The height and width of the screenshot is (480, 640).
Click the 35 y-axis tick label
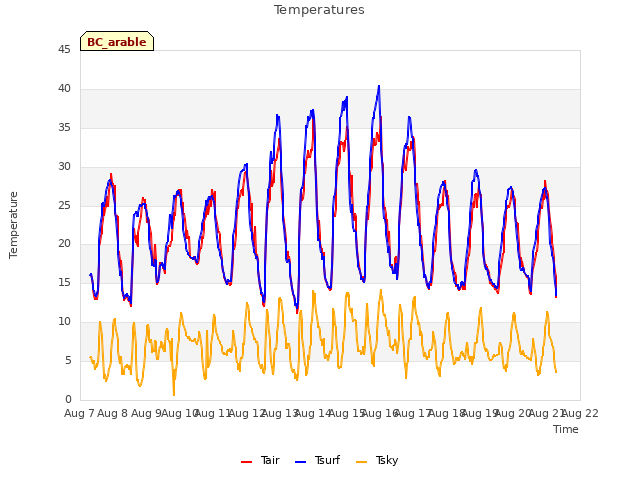pyautogui.click(x=64, y=128)
